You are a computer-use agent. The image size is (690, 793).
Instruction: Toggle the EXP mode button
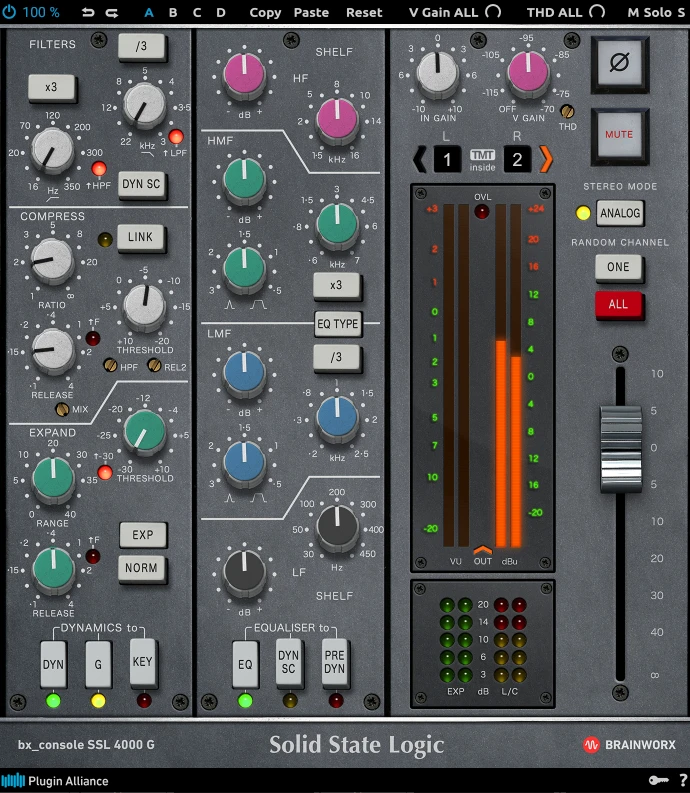[143, 535]
